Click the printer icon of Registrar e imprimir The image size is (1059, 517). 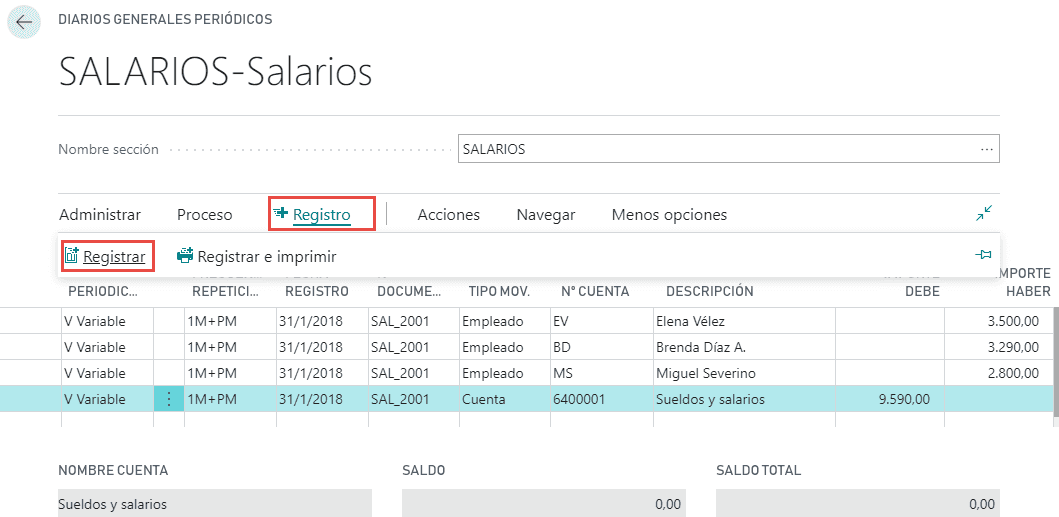[184, 256]
